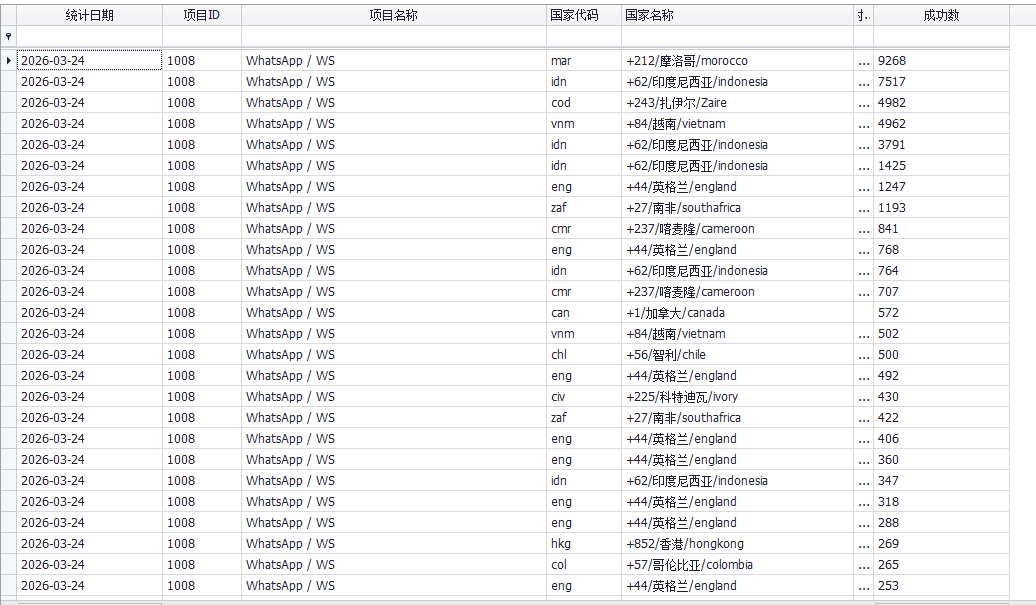Click the ellipsis cell in the 9268 row
This screenshot has height=605, width=1036.
(x=864, y=60)
